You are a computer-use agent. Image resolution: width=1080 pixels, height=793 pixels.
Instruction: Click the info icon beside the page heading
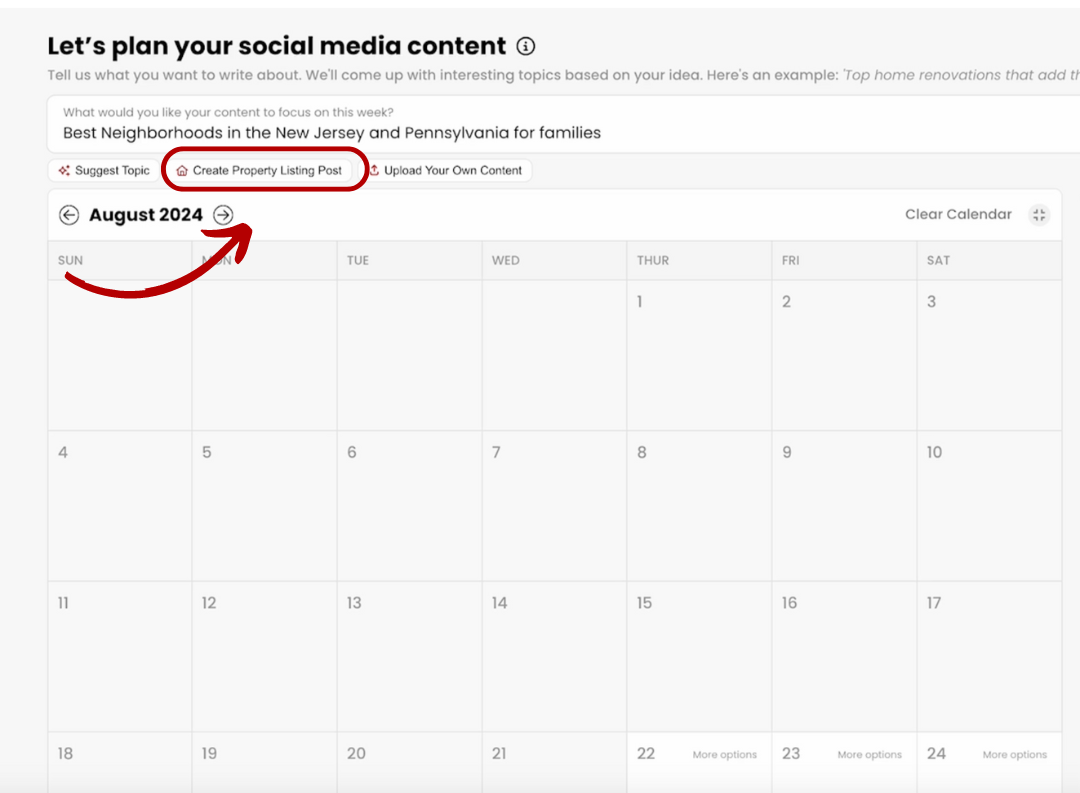(526, 46)
